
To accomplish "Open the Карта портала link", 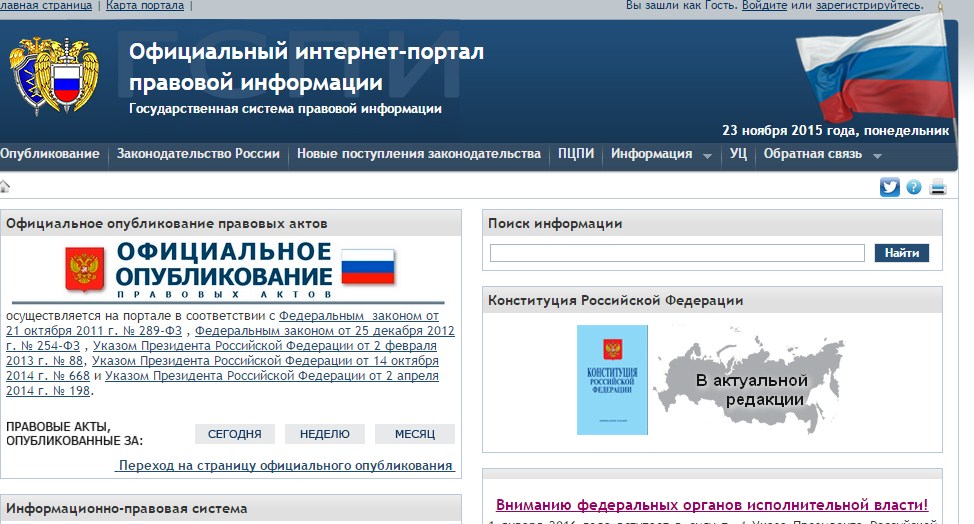I will pyautogui.click(x=145, y=6).
